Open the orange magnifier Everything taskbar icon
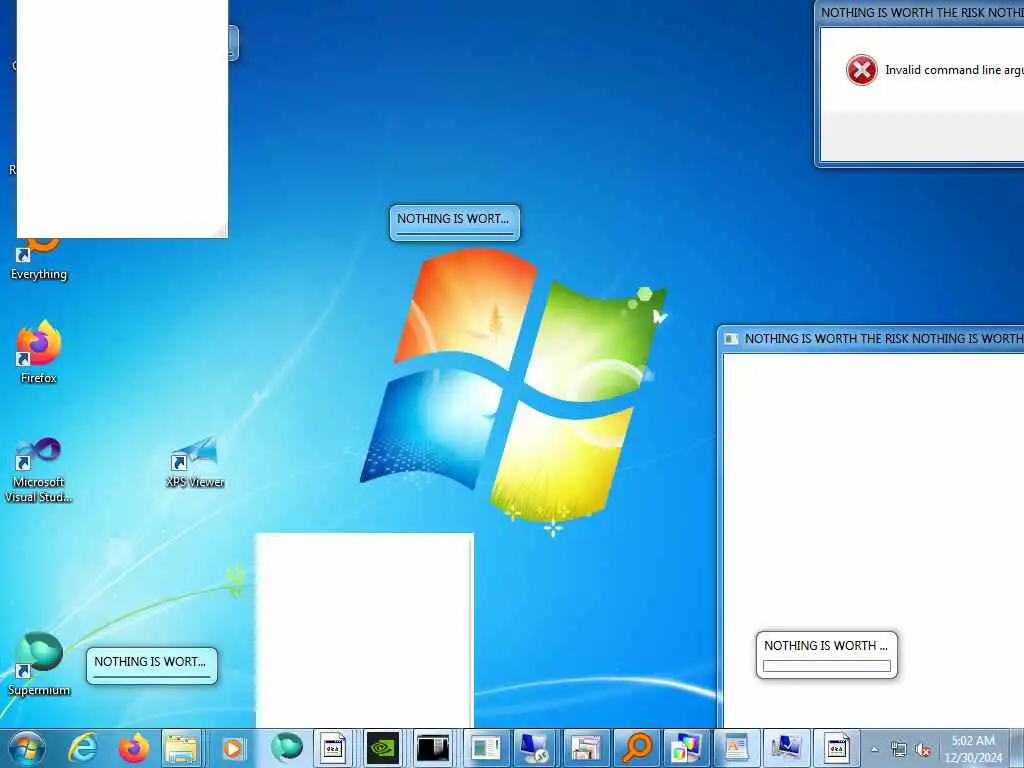 [x=636, y=748]
